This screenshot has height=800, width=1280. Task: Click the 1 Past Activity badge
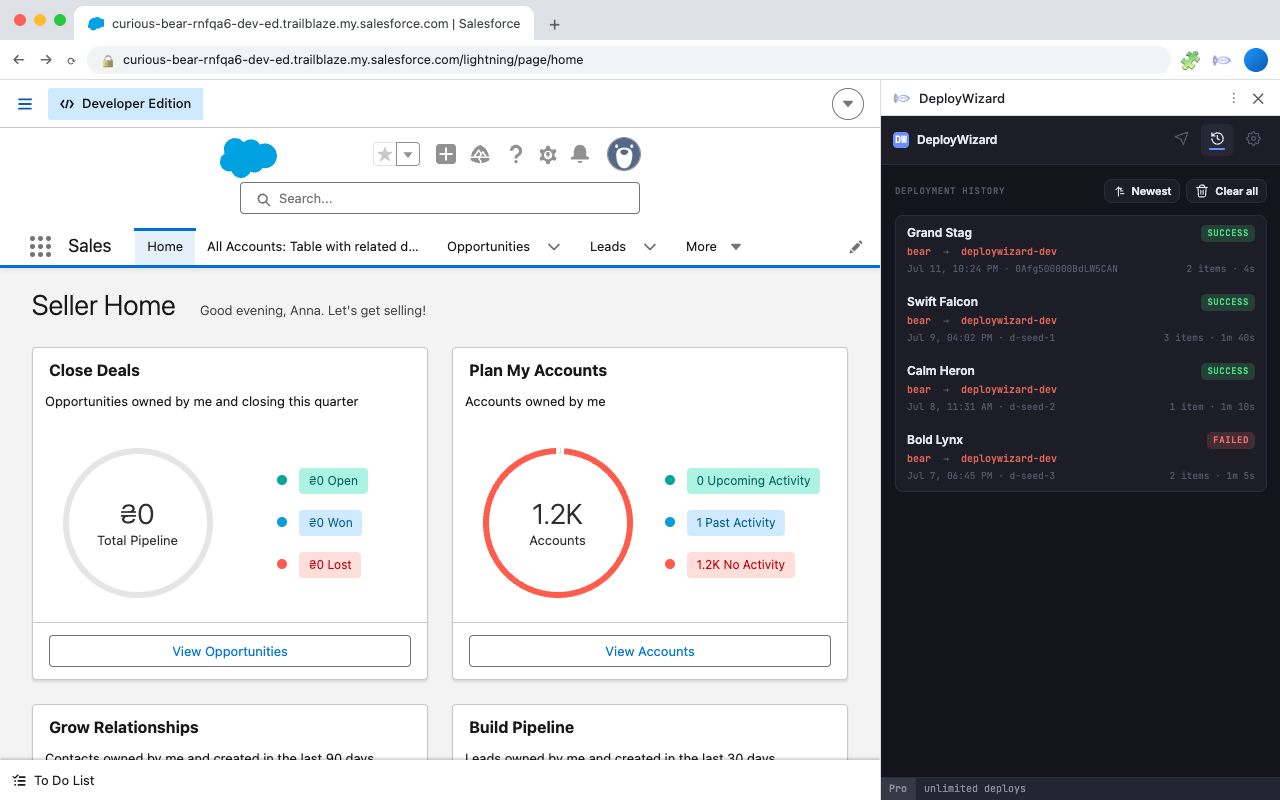(736, 523)
